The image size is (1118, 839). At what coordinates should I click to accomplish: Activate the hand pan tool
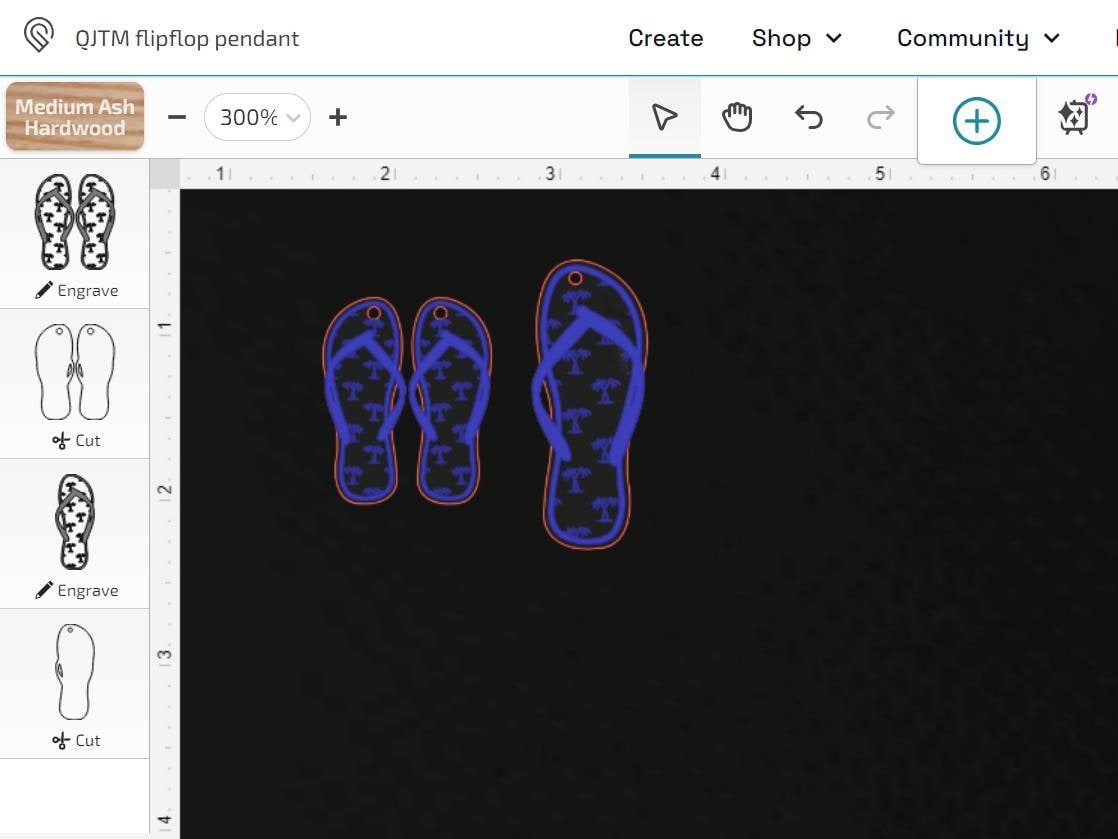(737, 118)
